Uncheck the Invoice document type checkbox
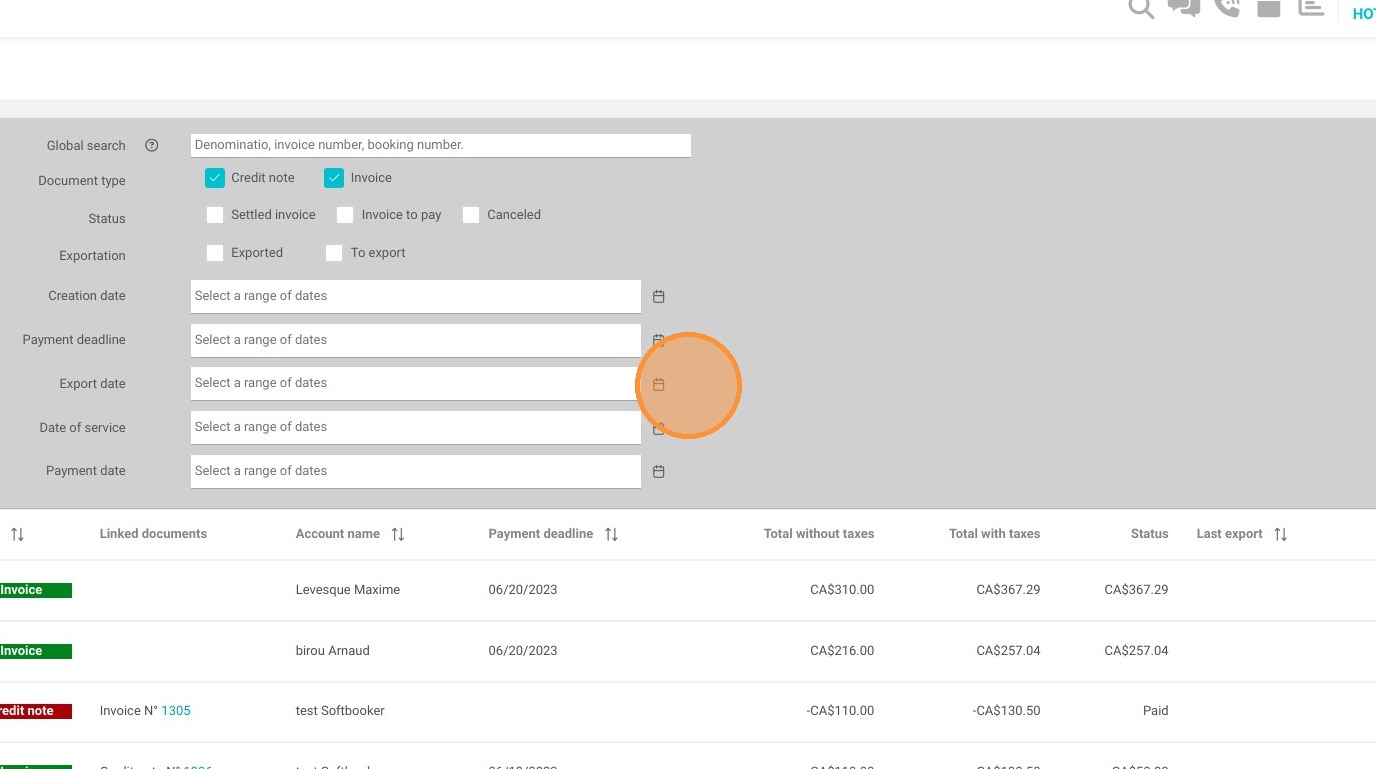Viewport: 1376px width, 769px height. [334, 178]
